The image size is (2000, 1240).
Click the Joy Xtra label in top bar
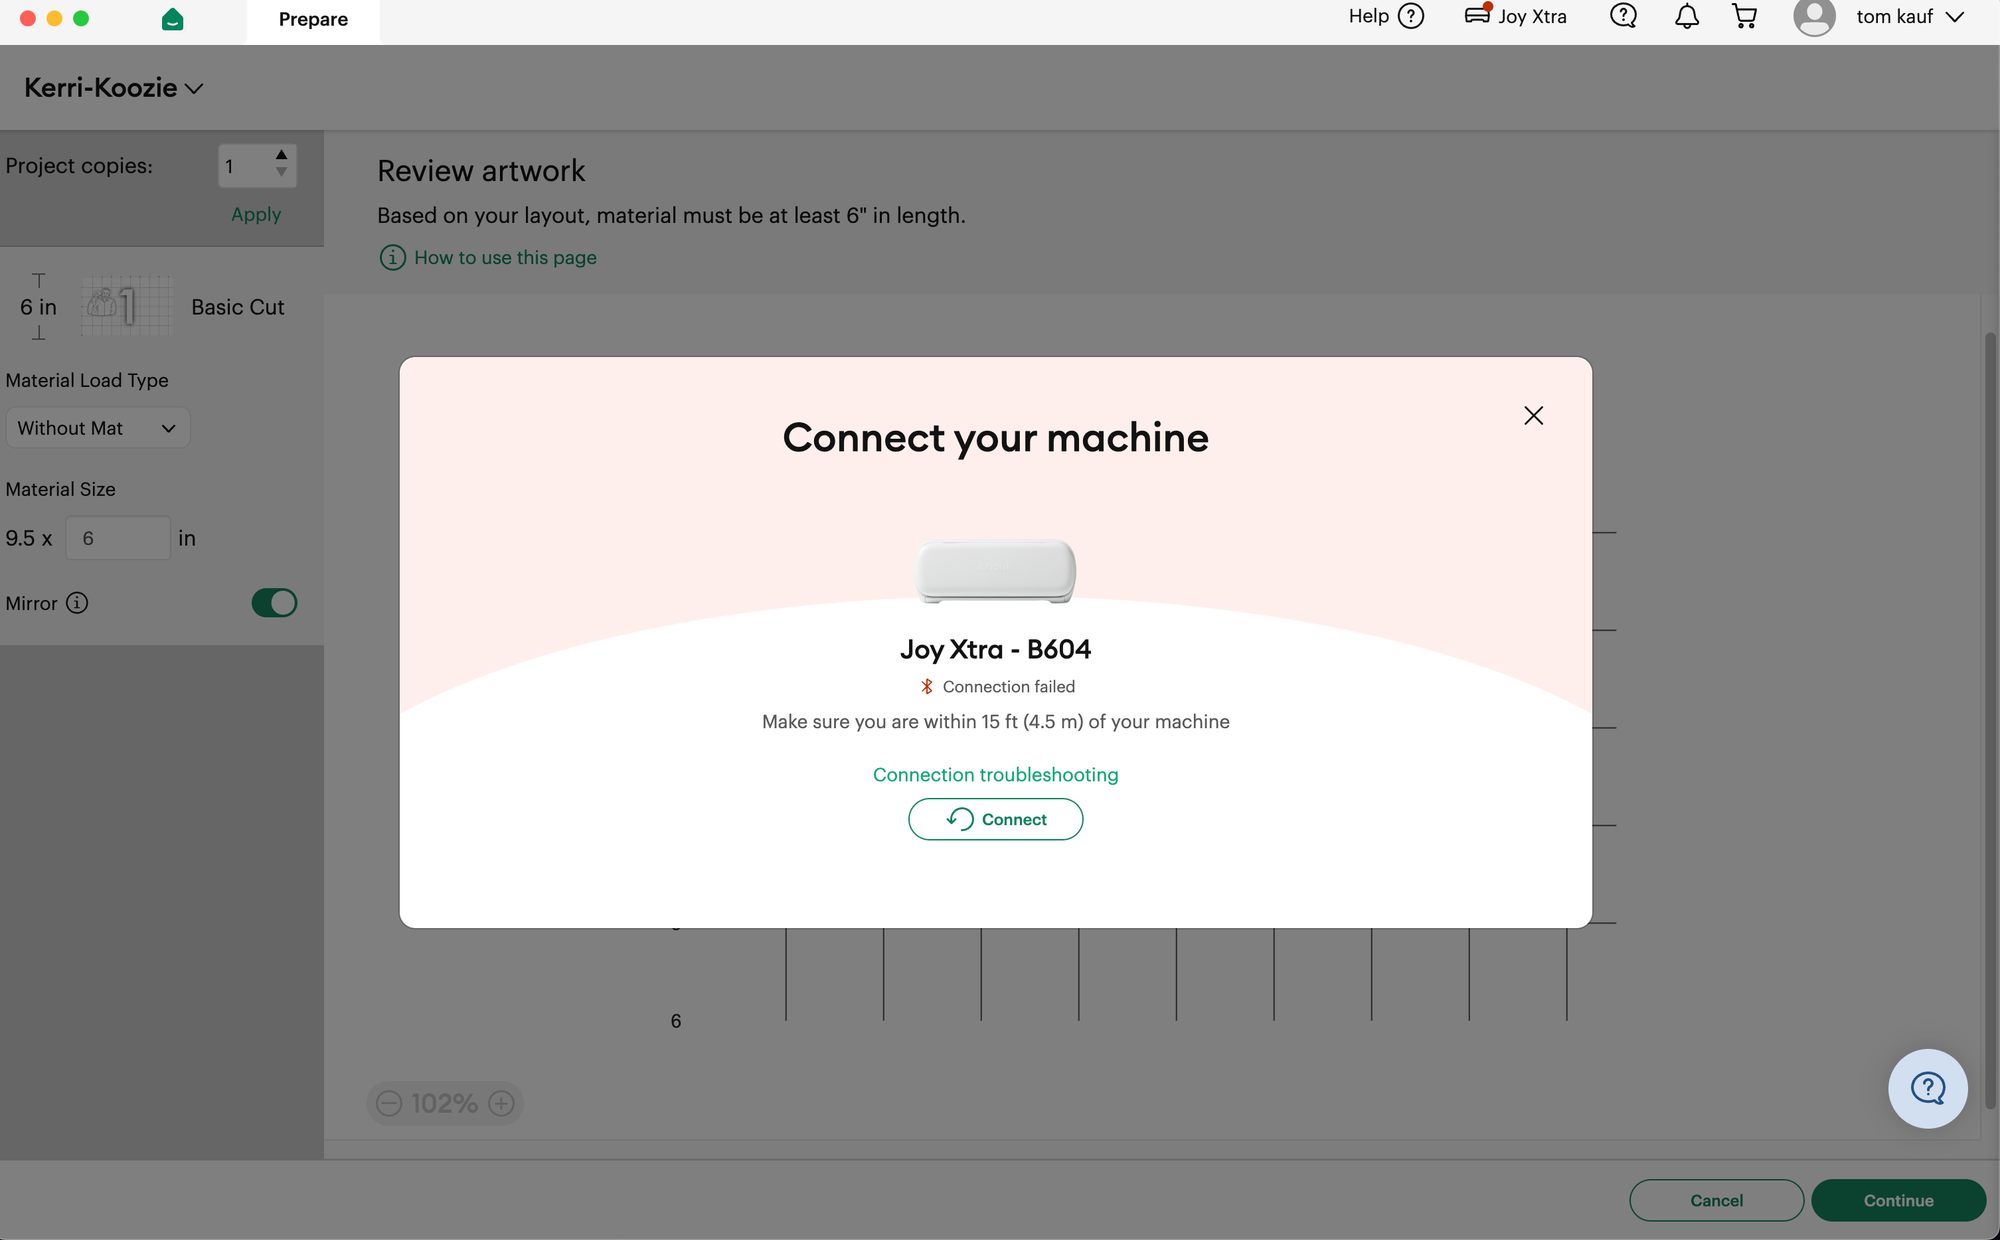click(1532, 16)
